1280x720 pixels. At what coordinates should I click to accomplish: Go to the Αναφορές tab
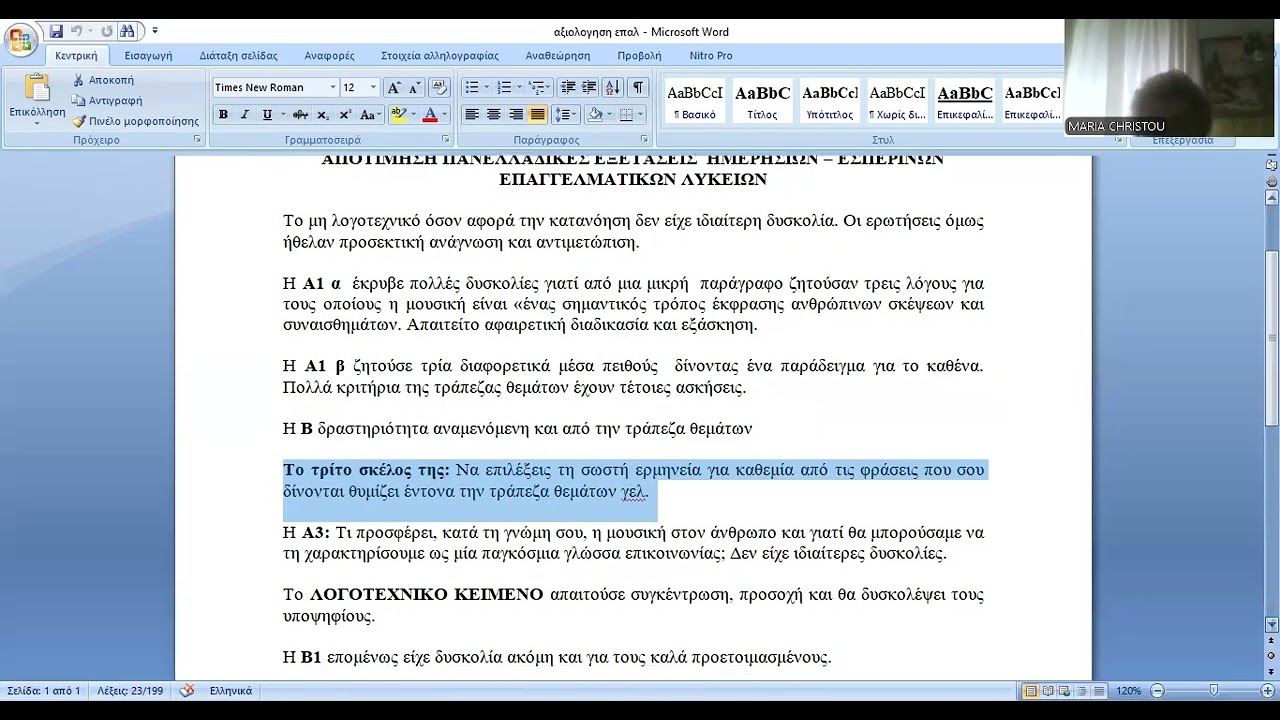coord(329,56)
